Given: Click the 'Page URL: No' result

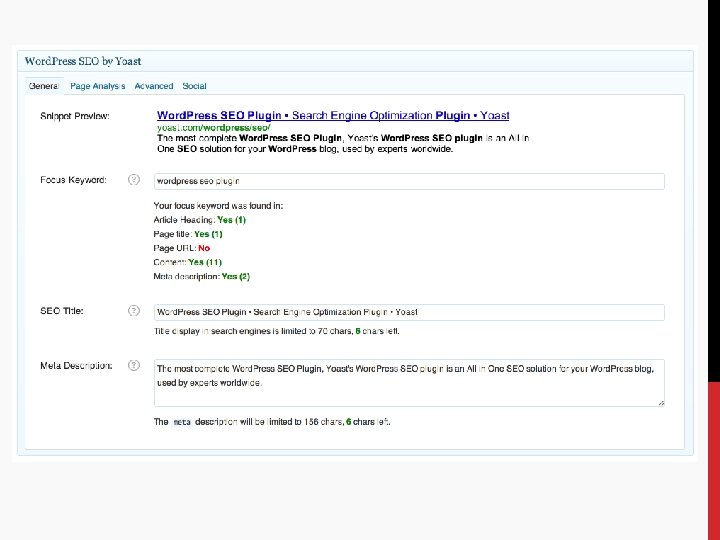Looking at the screenshot, I should [x=182, y=248].
